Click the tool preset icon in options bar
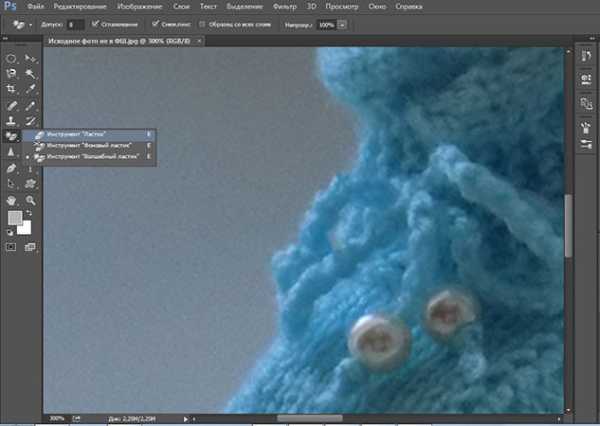Viewport: 600px width, 426px height. (x=18, y=24)
